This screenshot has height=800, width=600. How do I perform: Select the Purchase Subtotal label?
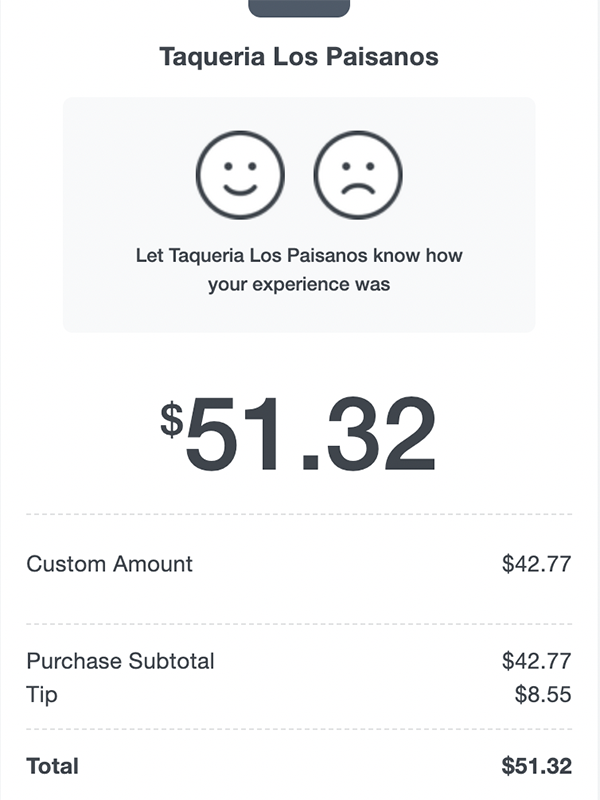[x=120, y=661]
